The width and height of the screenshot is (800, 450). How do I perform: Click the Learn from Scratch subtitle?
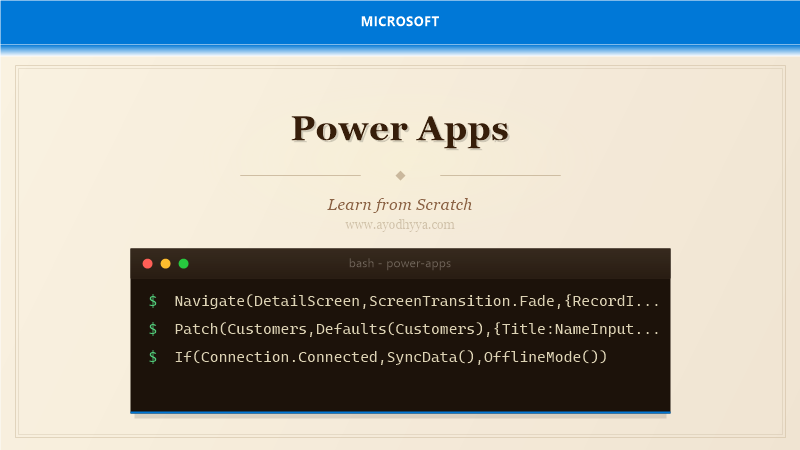[400, 205]
